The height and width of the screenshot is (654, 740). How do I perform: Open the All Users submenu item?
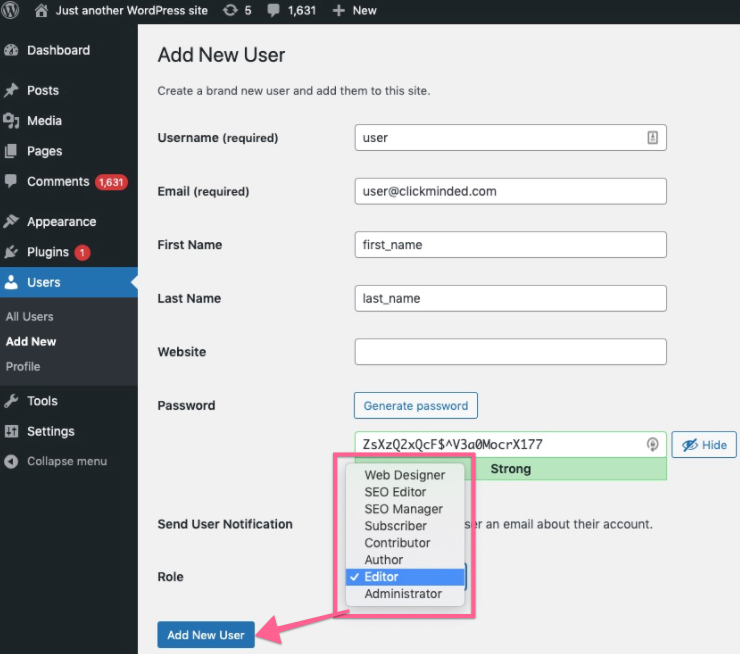[30, 317]
